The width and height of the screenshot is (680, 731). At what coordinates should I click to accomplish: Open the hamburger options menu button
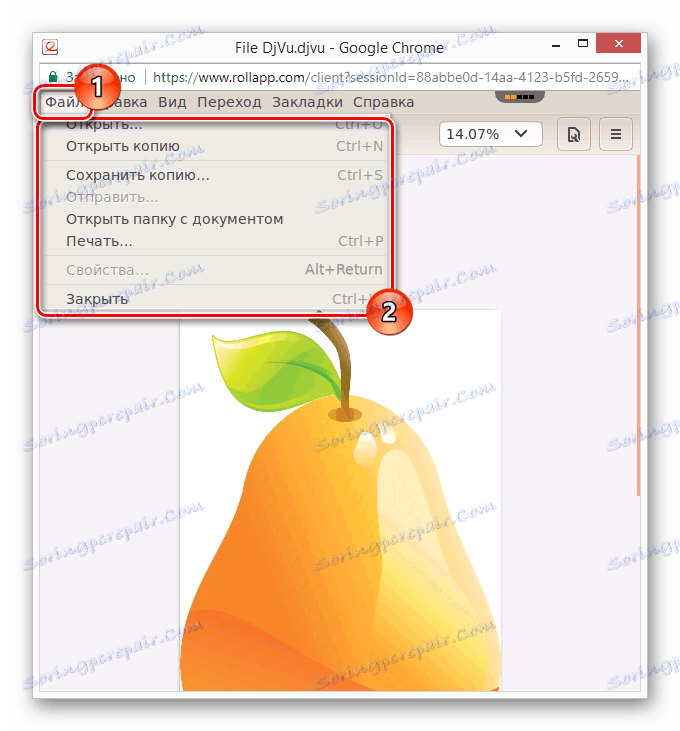[x=616, y=134]
